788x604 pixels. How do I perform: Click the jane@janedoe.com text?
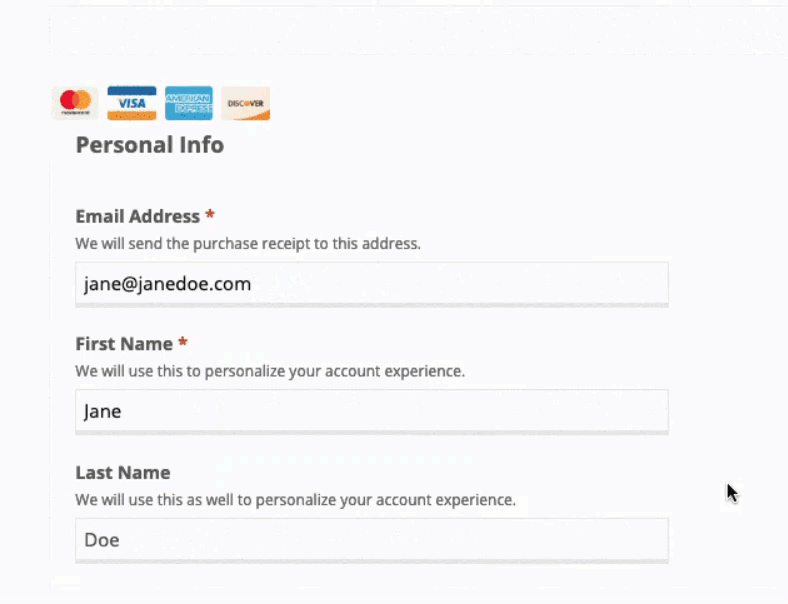tap(167, 284)
